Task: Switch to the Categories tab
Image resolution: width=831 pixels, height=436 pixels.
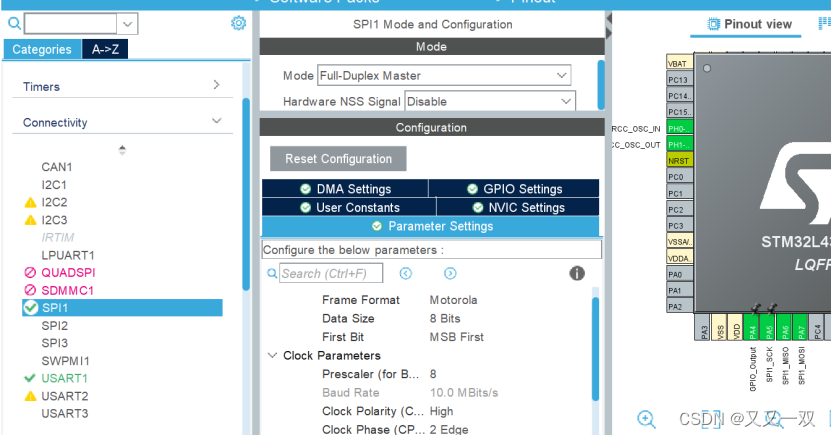Action: (x=42, y=49)
